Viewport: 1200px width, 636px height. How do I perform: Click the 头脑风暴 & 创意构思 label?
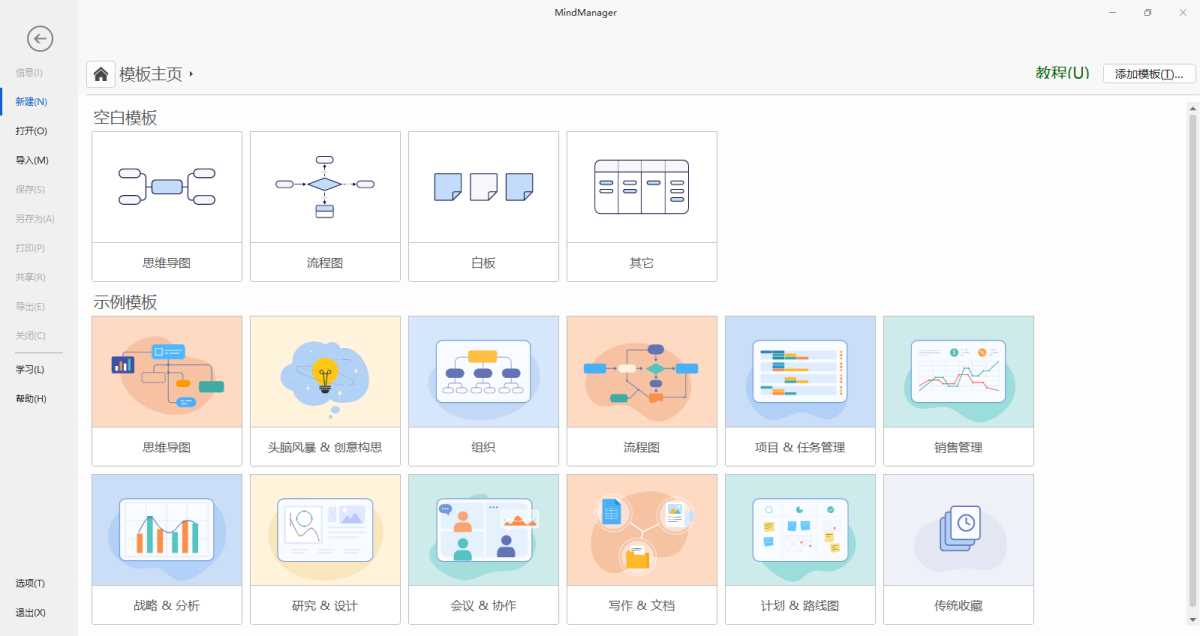325,447
